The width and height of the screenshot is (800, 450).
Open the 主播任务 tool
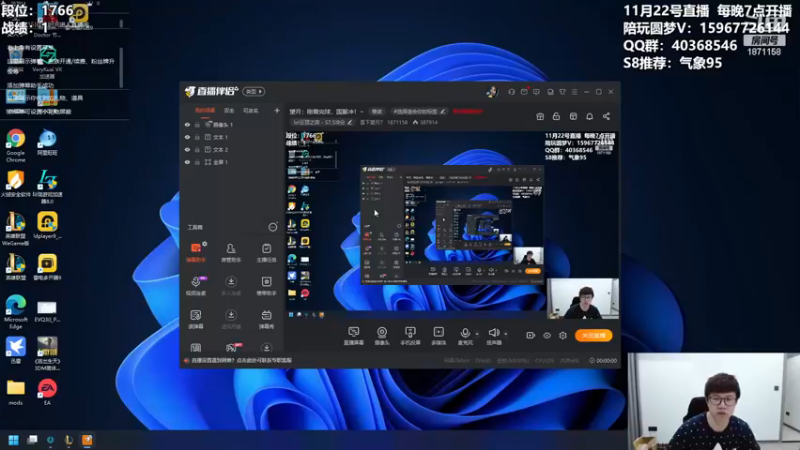(266, 253)
